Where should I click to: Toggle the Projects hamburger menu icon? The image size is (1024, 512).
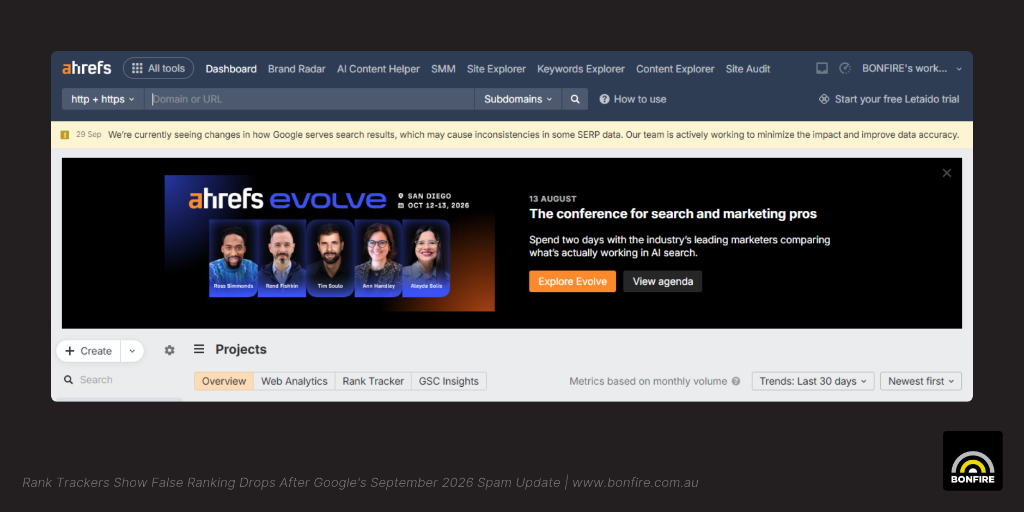tap(199, 349)
